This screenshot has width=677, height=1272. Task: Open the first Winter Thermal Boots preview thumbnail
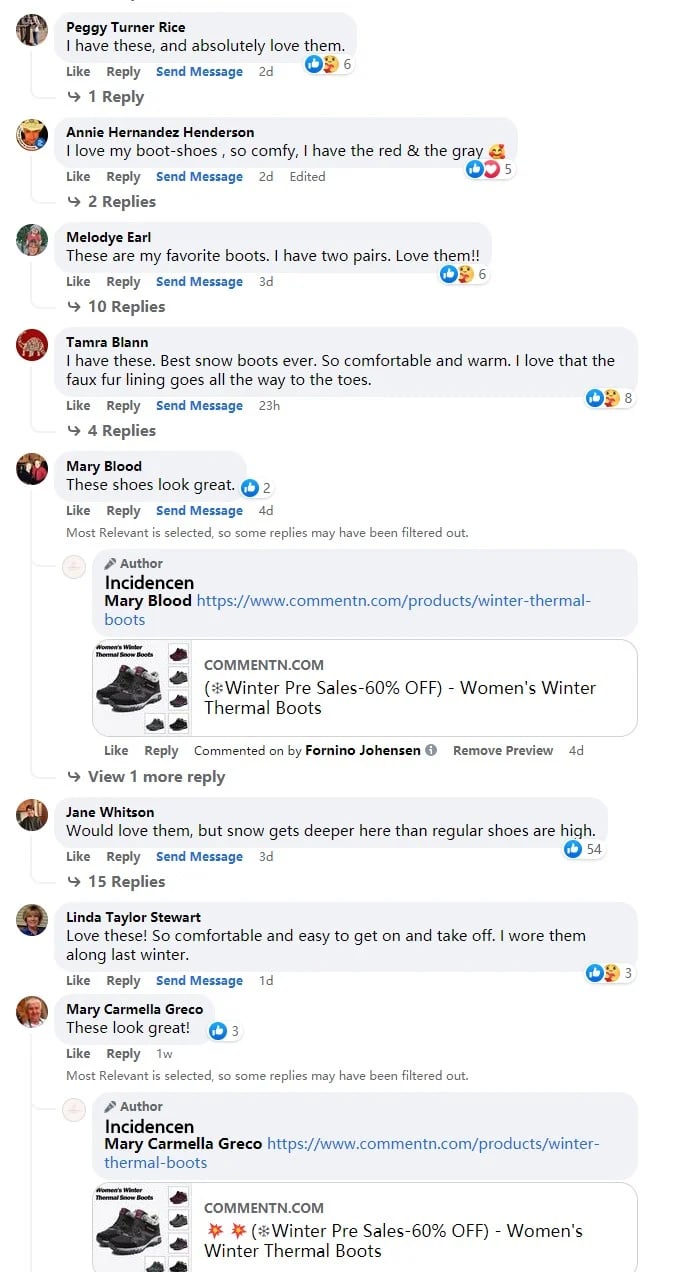pos(142,688)
